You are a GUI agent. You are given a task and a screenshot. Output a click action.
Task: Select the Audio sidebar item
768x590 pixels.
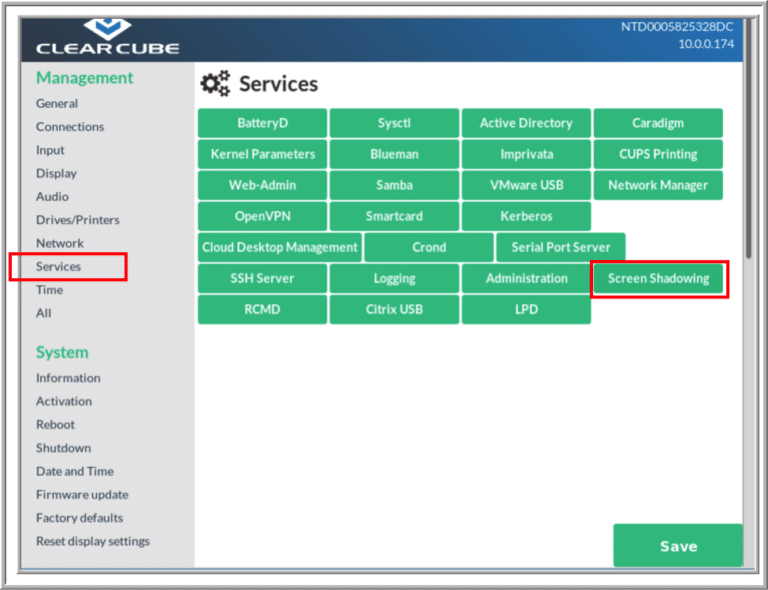(52, 197)
